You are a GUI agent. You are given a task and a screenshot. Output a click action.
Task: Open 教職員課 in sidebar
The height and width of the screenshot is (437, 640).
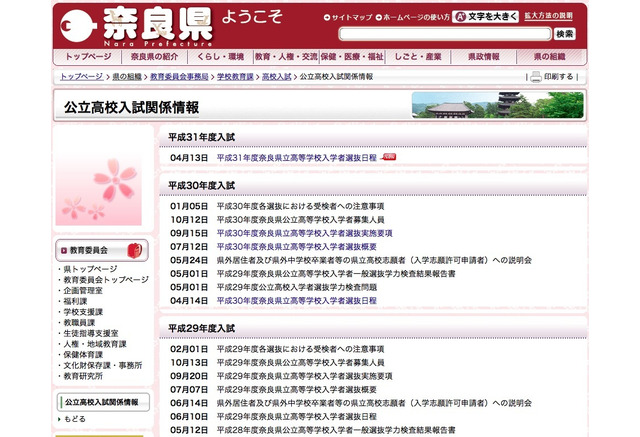[x=79, y=323]
